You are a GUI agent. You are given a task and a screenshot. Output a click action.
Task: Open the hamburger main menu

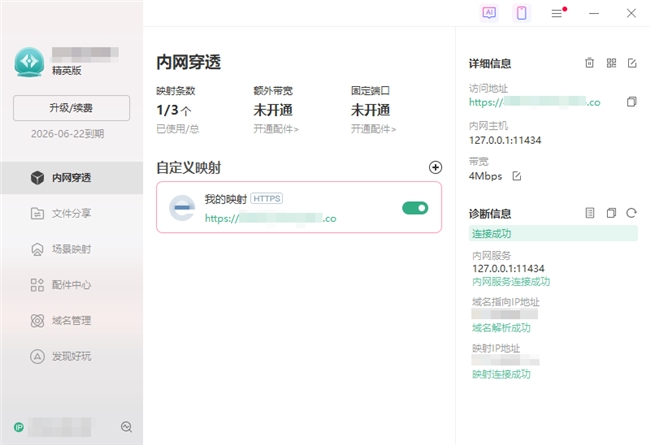pos(557,13)
